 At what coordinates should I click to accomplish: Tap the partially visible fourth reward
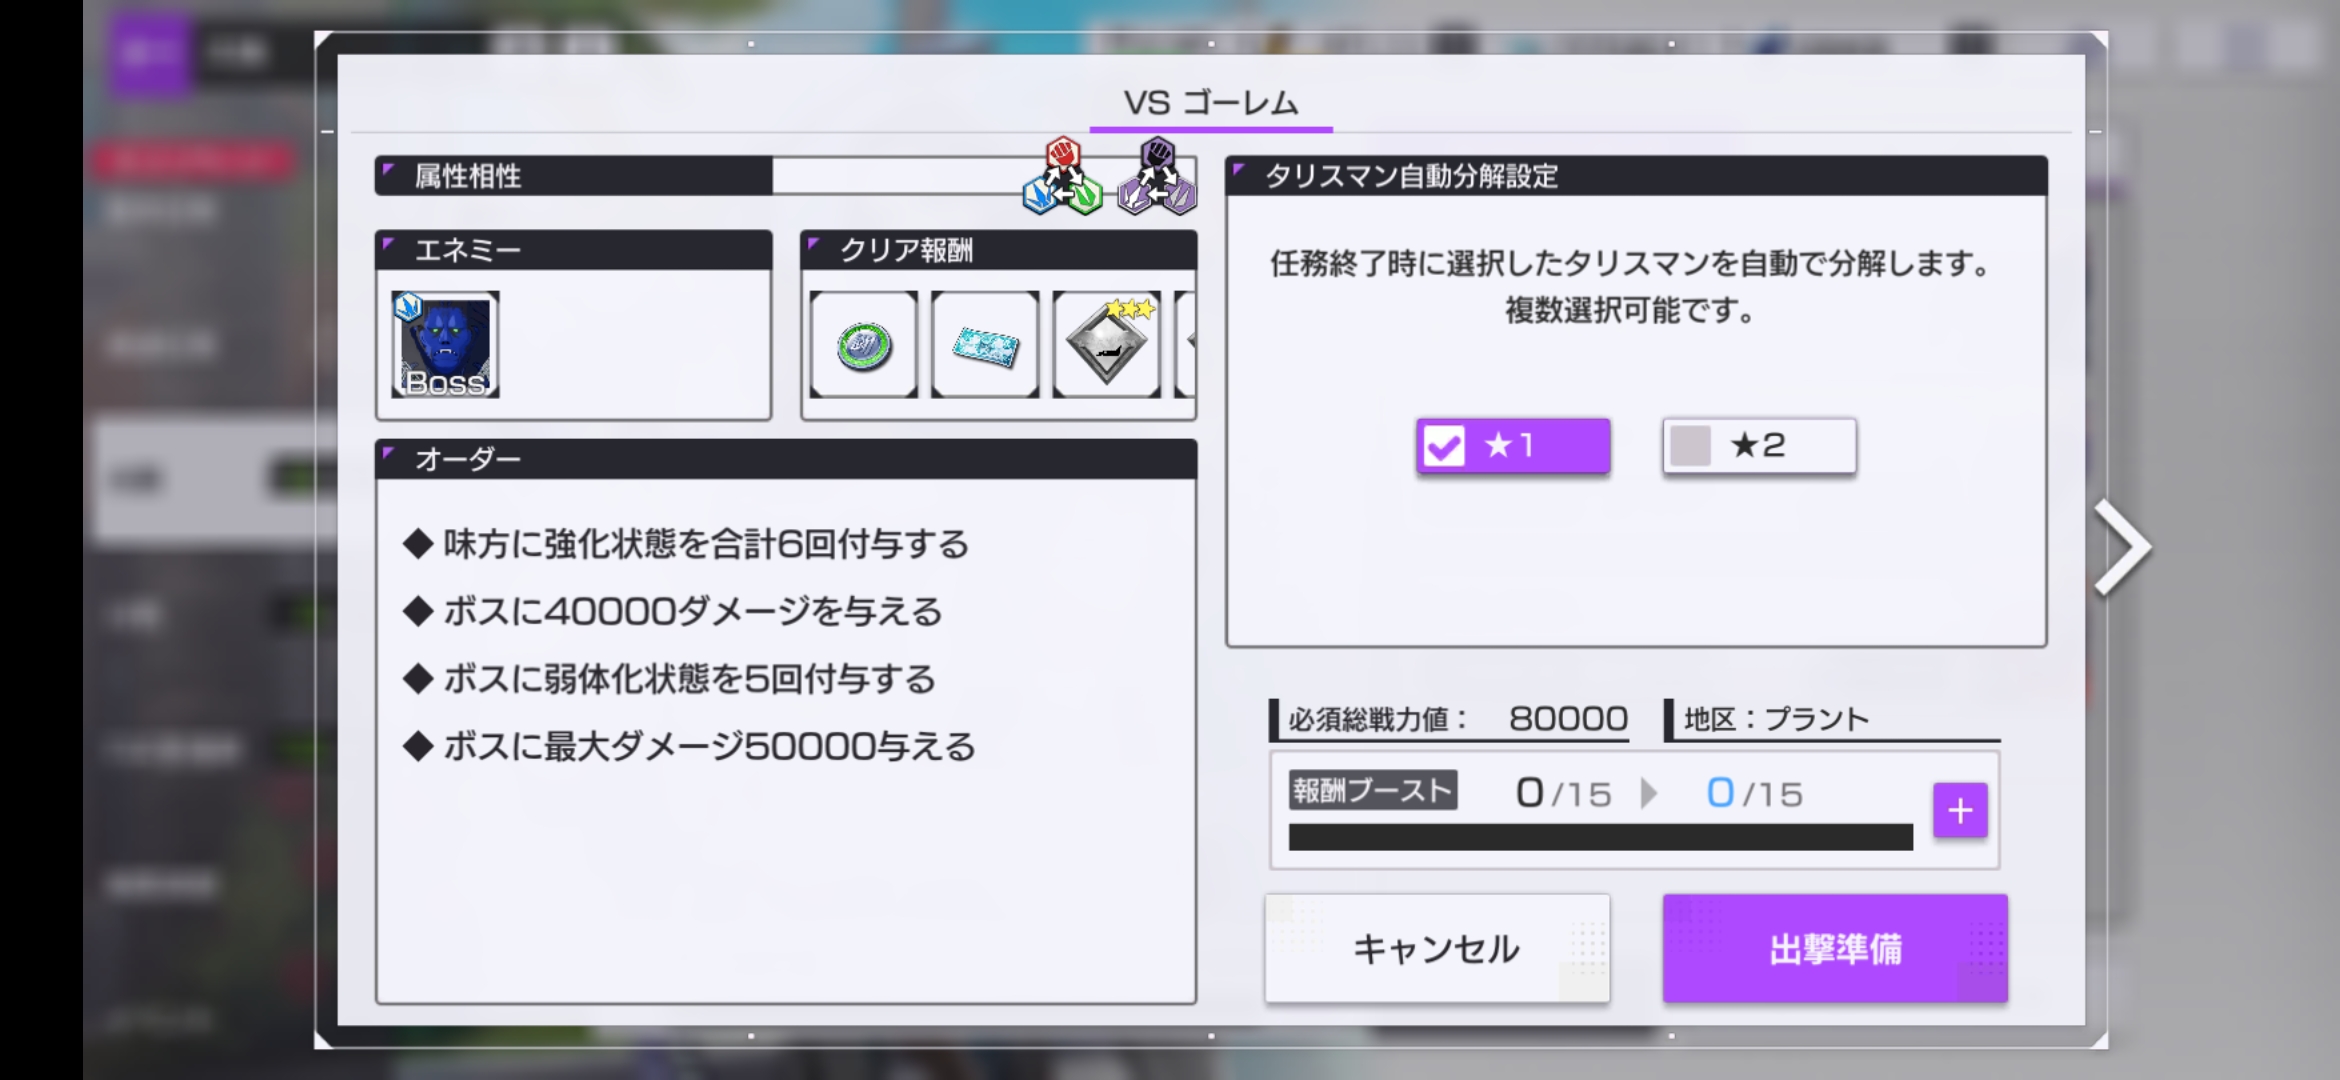pos(1186,345)
